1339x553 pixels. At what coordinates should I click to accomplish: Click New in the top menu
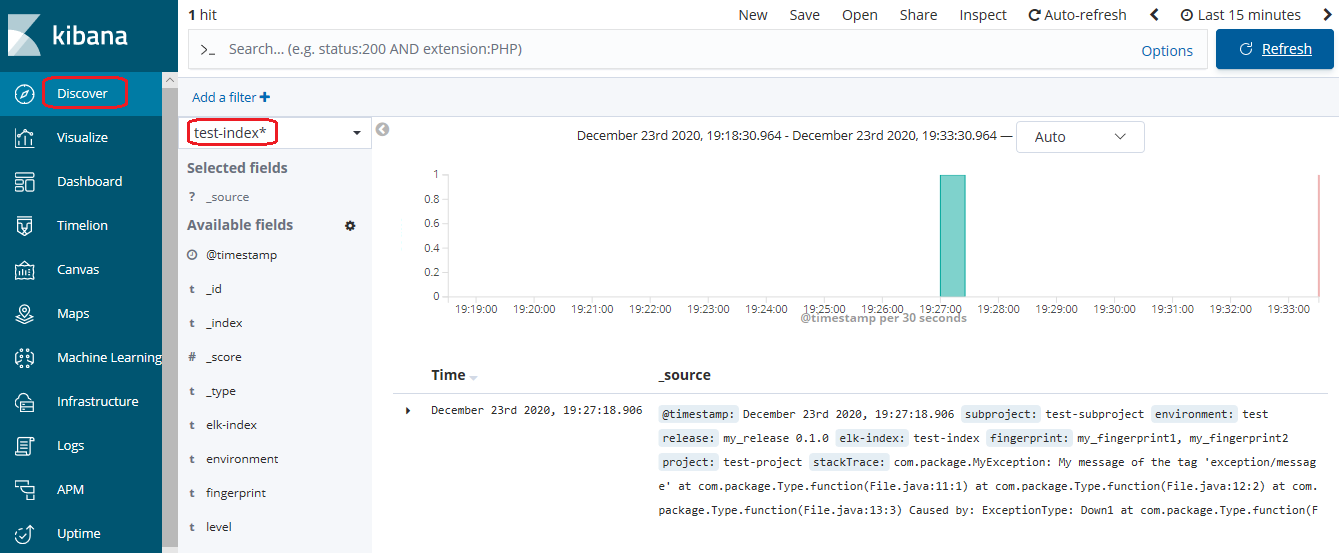(753, 15)
